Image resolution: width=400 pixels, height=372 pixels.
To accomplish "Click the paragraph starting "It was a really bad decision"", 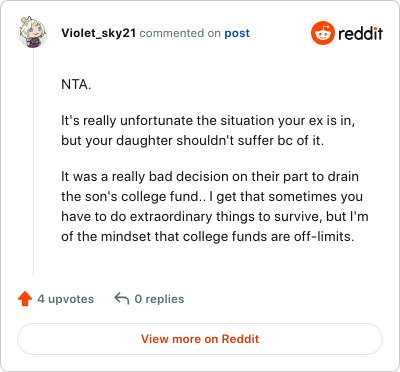I will (x=215, y=206).
